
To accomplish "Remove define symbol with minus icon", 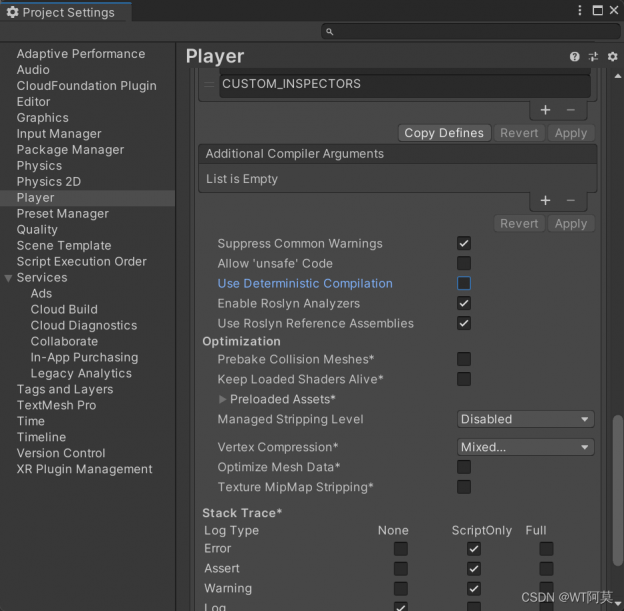I will (570, 110).
